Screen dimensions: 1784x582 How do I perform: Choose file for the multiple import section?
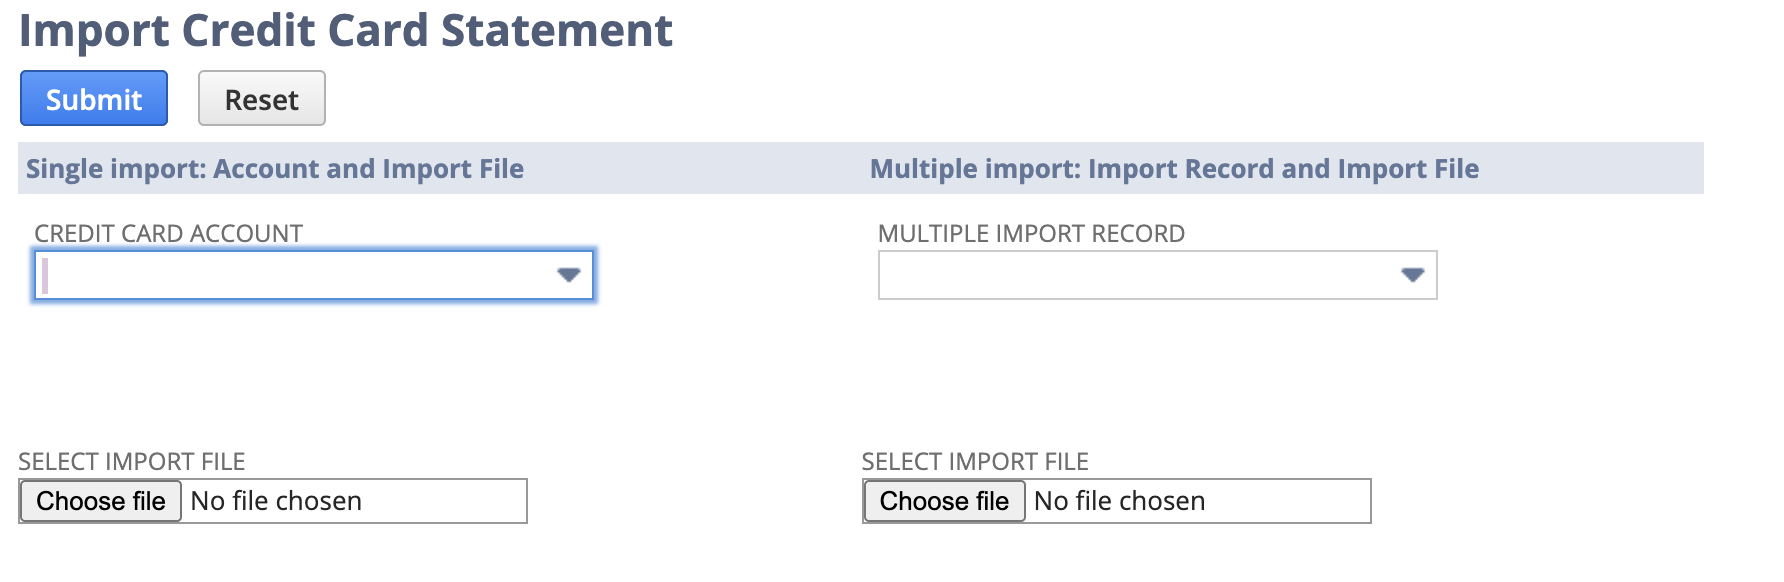pos(943,501)
